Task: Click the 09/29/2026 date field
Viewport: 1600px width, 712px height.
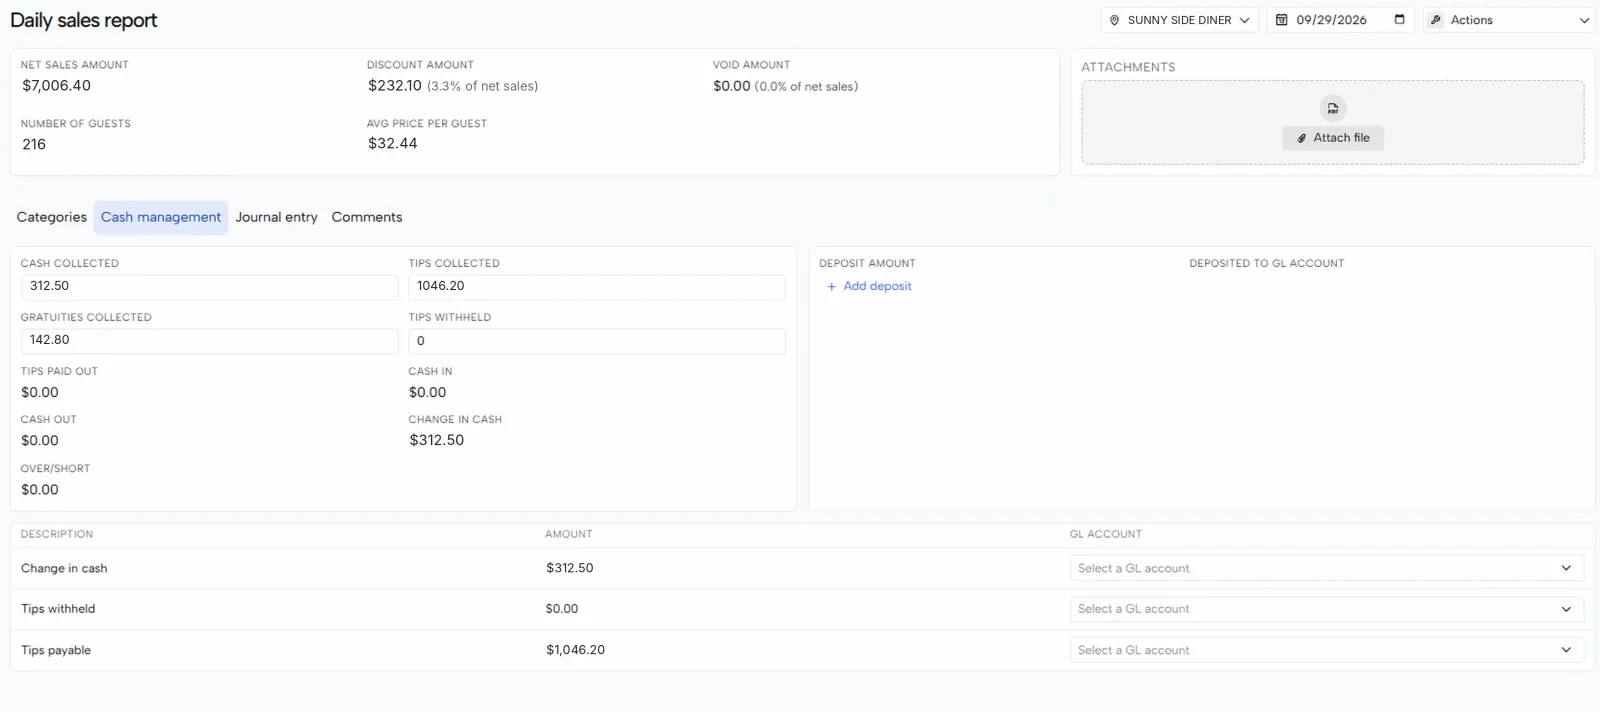Action: 1341,20
